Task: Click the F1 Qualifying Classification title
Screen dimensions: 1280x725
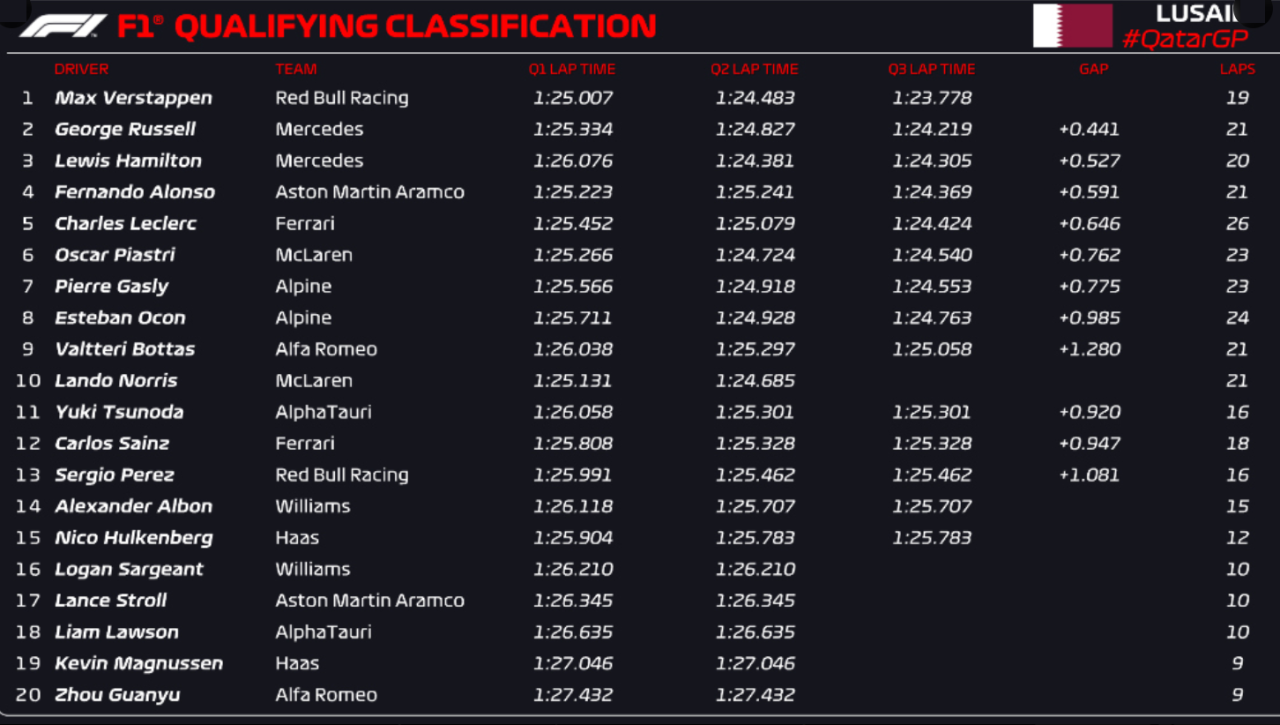Action: pos(386,26)
